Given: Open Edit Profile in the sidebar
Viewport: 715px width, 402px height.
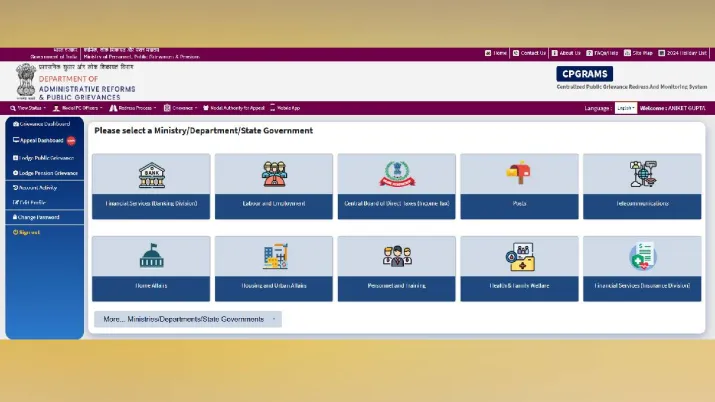Looking at the screenshot, I should point(29,202).
